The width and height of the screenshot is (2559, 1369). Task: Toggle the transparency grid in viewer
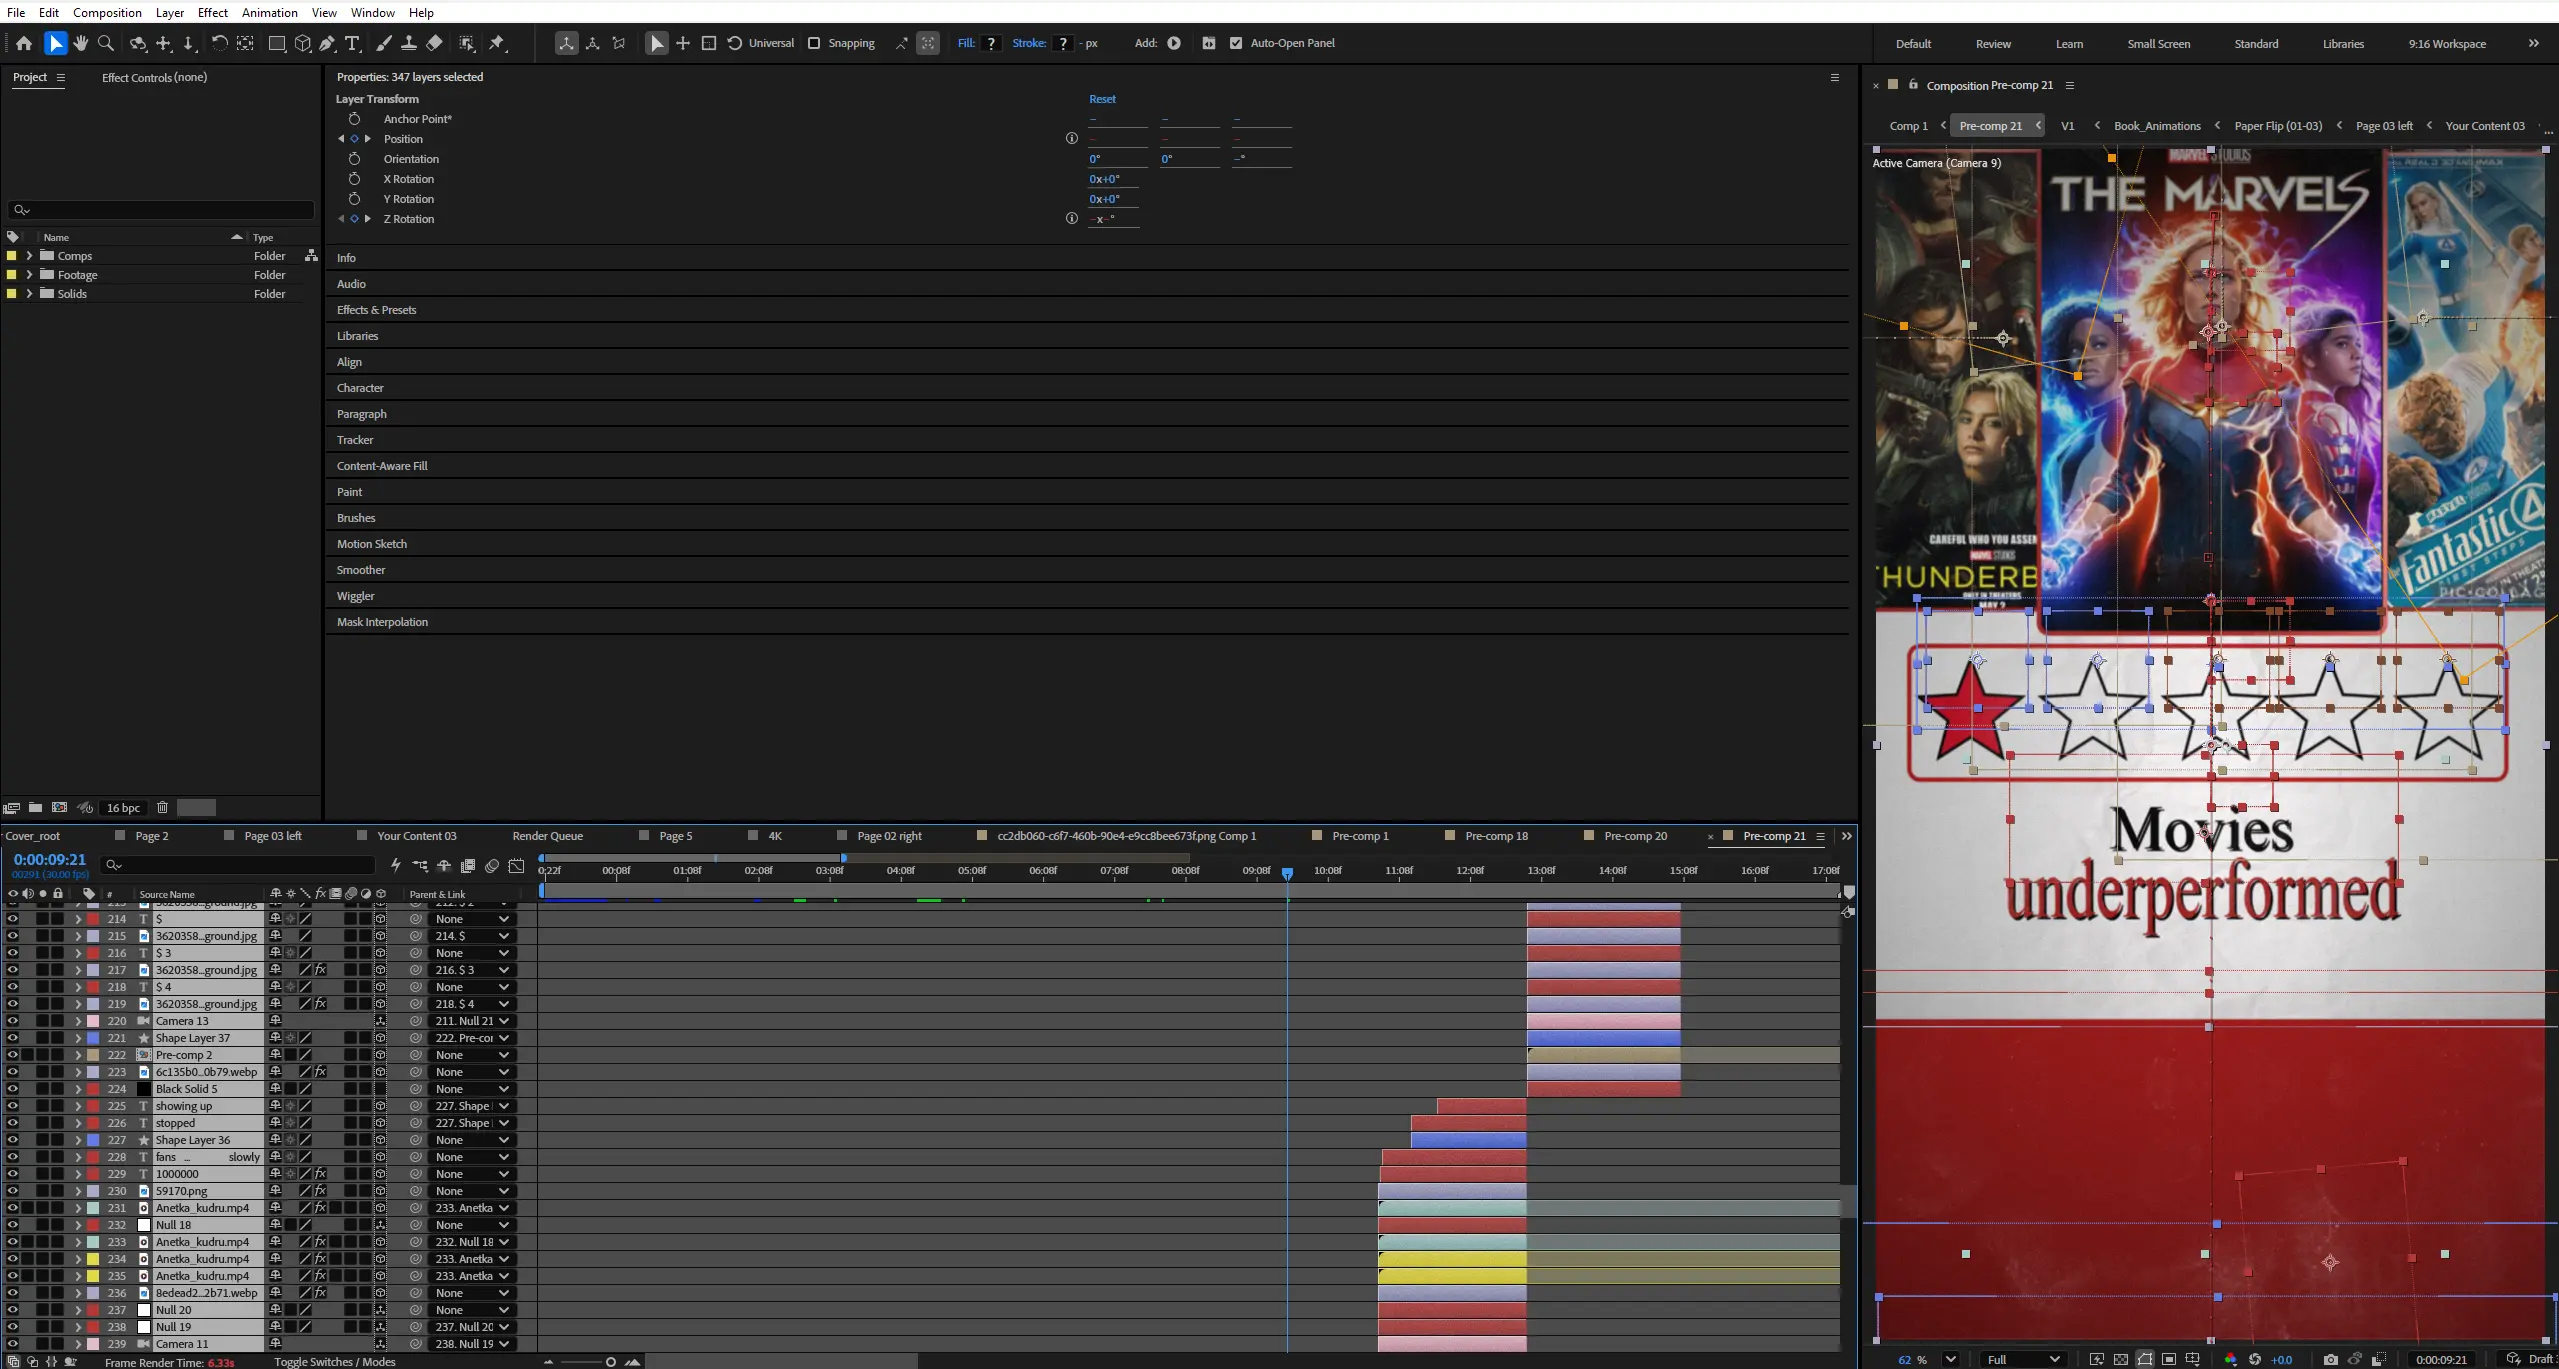click(x=2121, y=1359)
